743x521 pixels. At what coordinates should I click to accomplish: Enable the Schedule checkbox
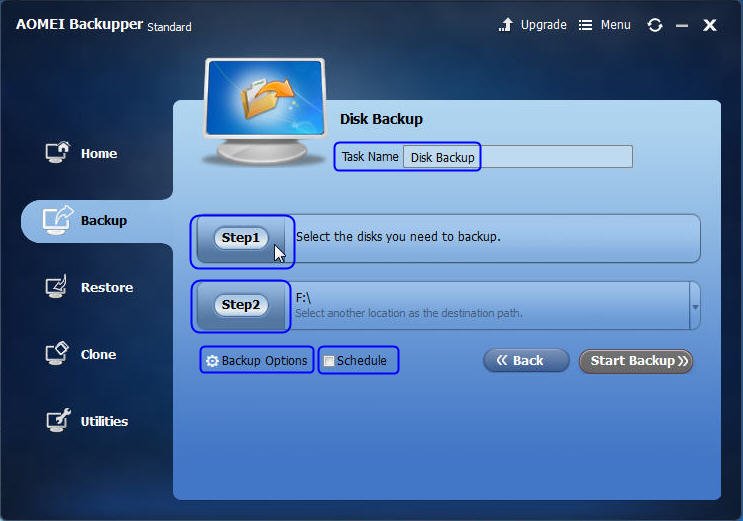point(329,361)
